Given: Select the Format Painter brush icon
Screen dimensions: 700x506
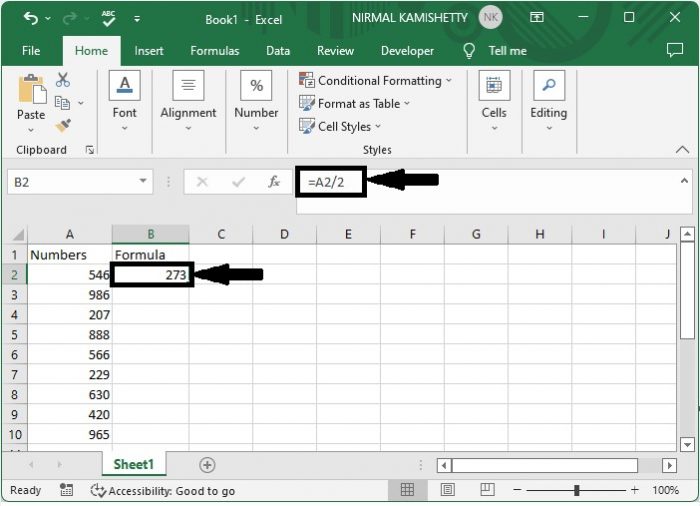Looking at the screenshot, I should [62, 125].
